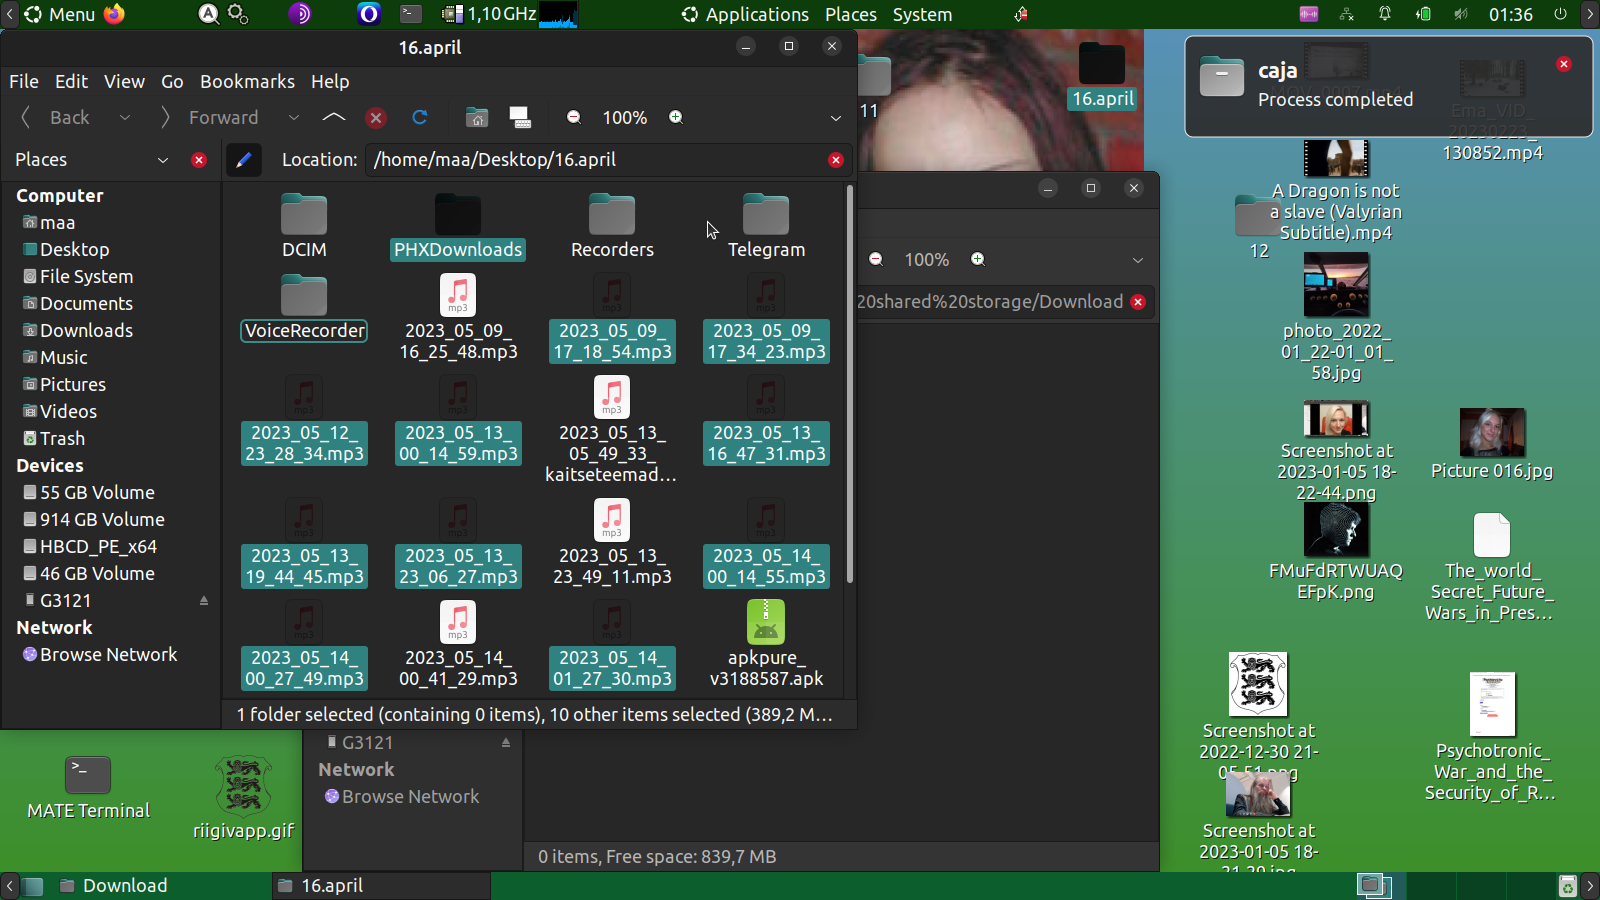Image resolution: width=1600 pixels, height=900 pixels.
Task: Click the 16.april taskbar button
Action: [x=381, y=886]
